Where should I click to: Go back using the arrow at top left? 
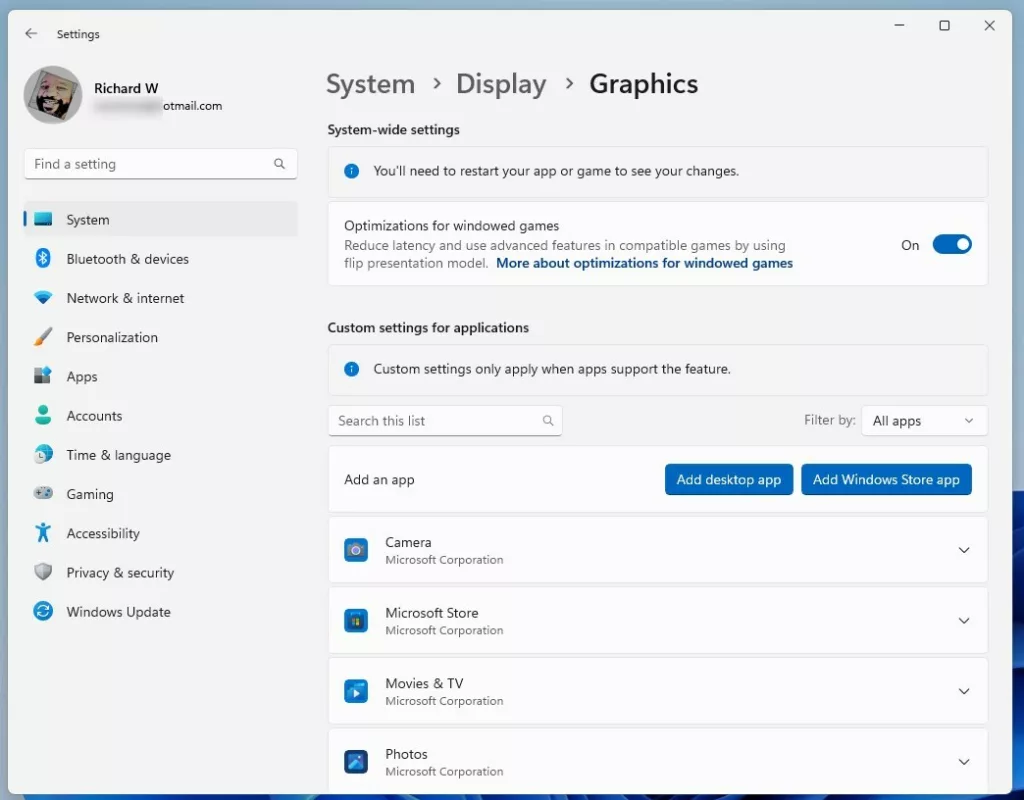tap(31, 33)
